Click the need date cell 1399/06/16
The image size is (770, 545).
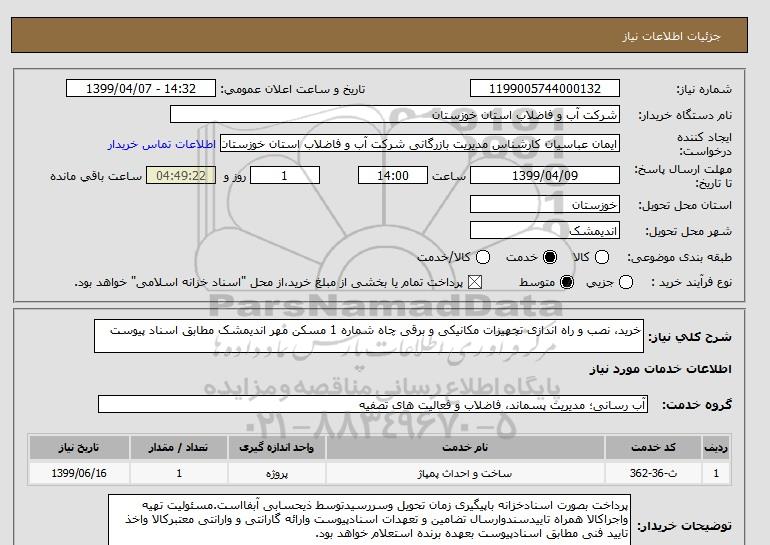[79, 473]
